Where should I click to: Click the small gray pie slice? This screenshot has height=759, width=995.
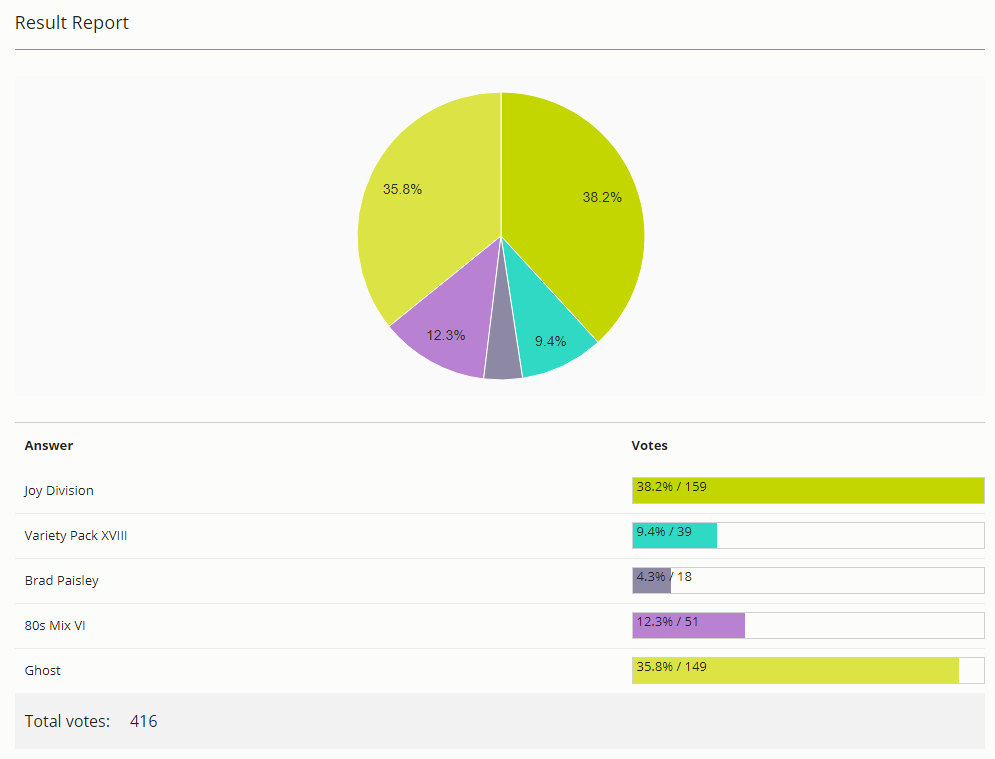coord(503,343)
